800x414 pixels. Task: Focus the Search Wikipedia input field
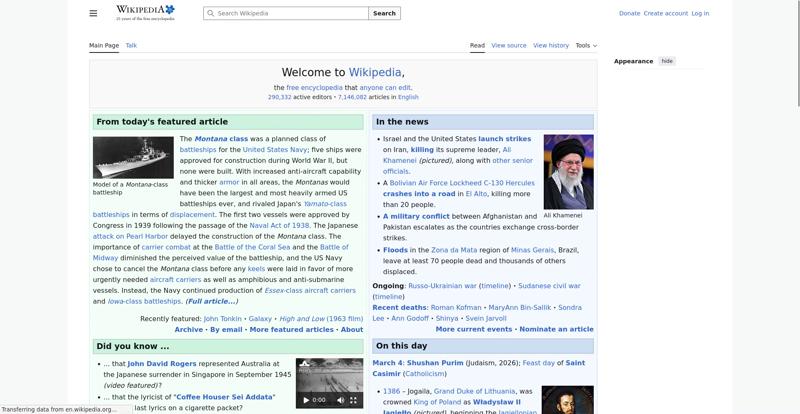[x=290, y=14]
